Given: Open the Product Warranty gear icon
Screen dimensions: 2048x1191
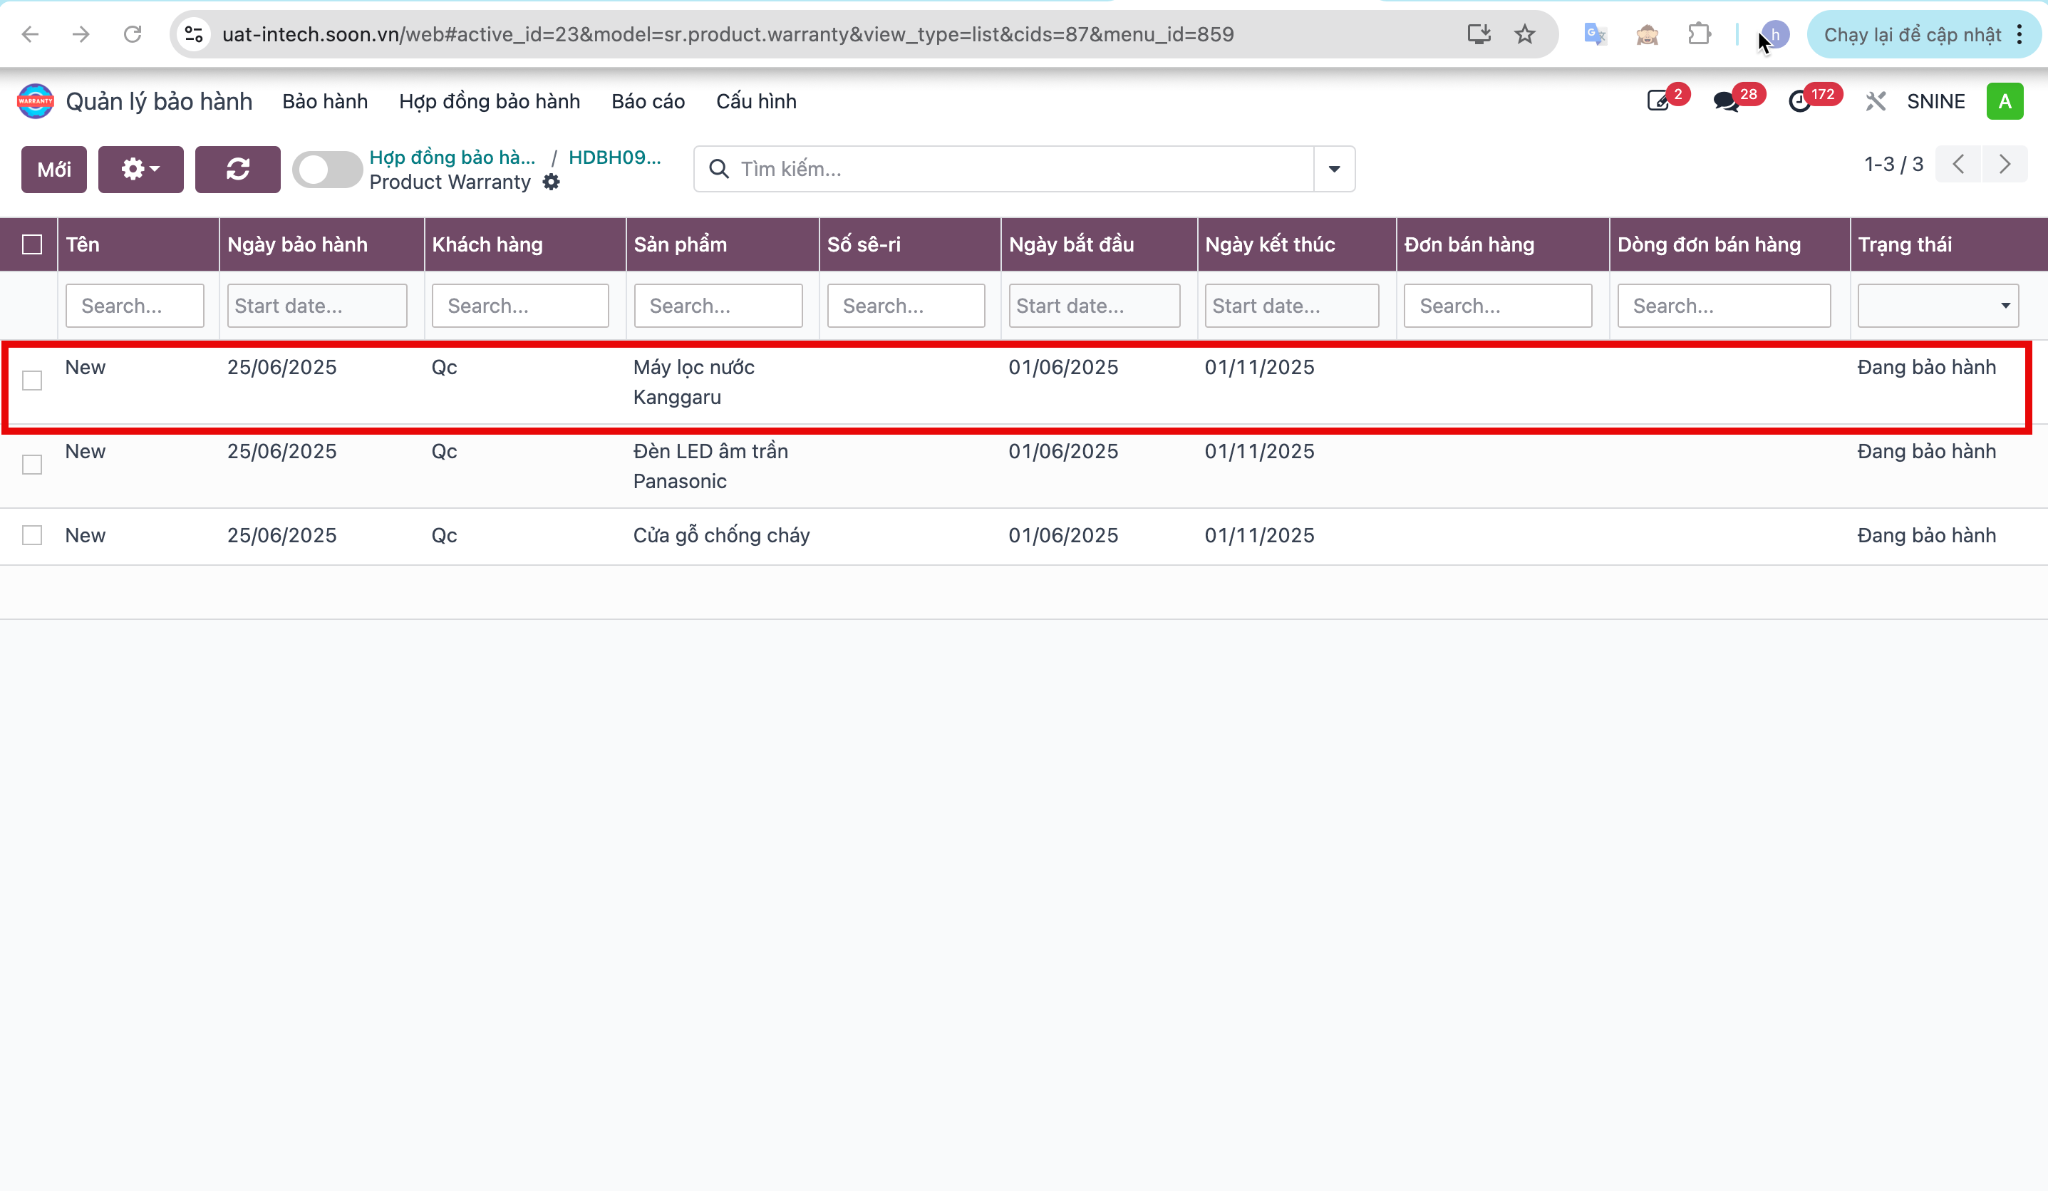Looking at the screenshot, I should (551, 182).
